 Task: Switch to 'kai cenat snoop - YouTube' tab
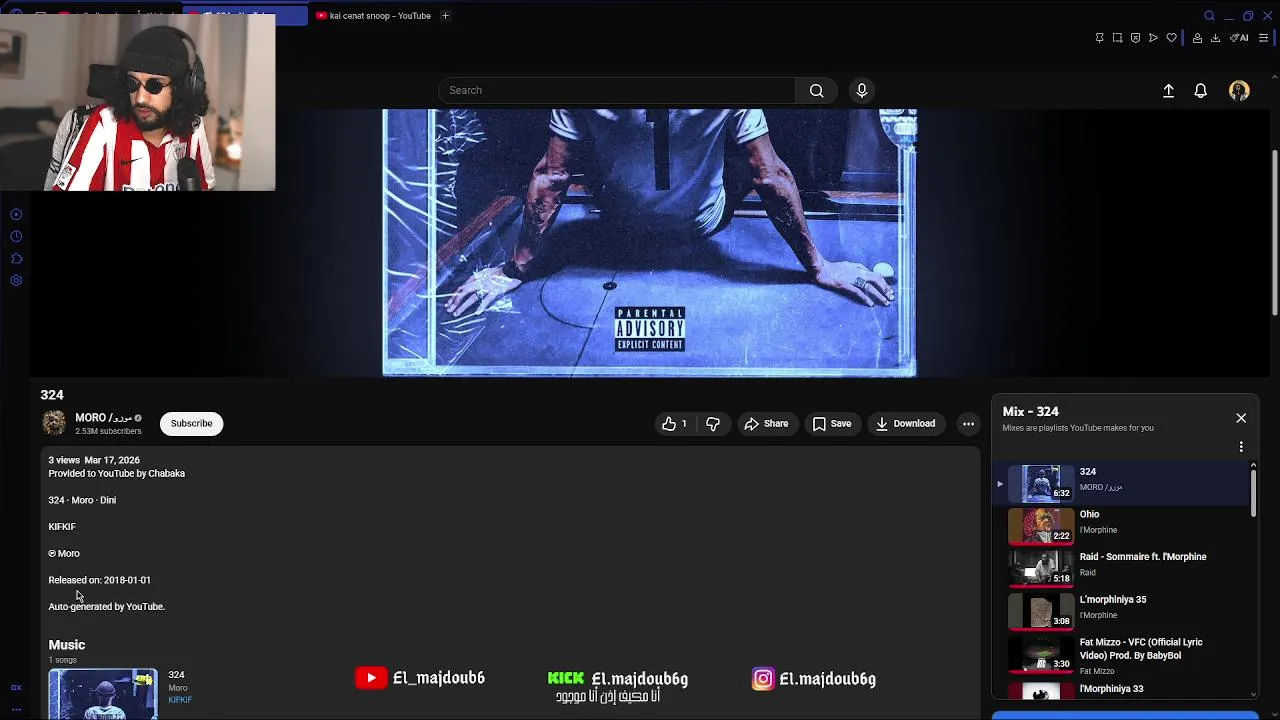372,15
